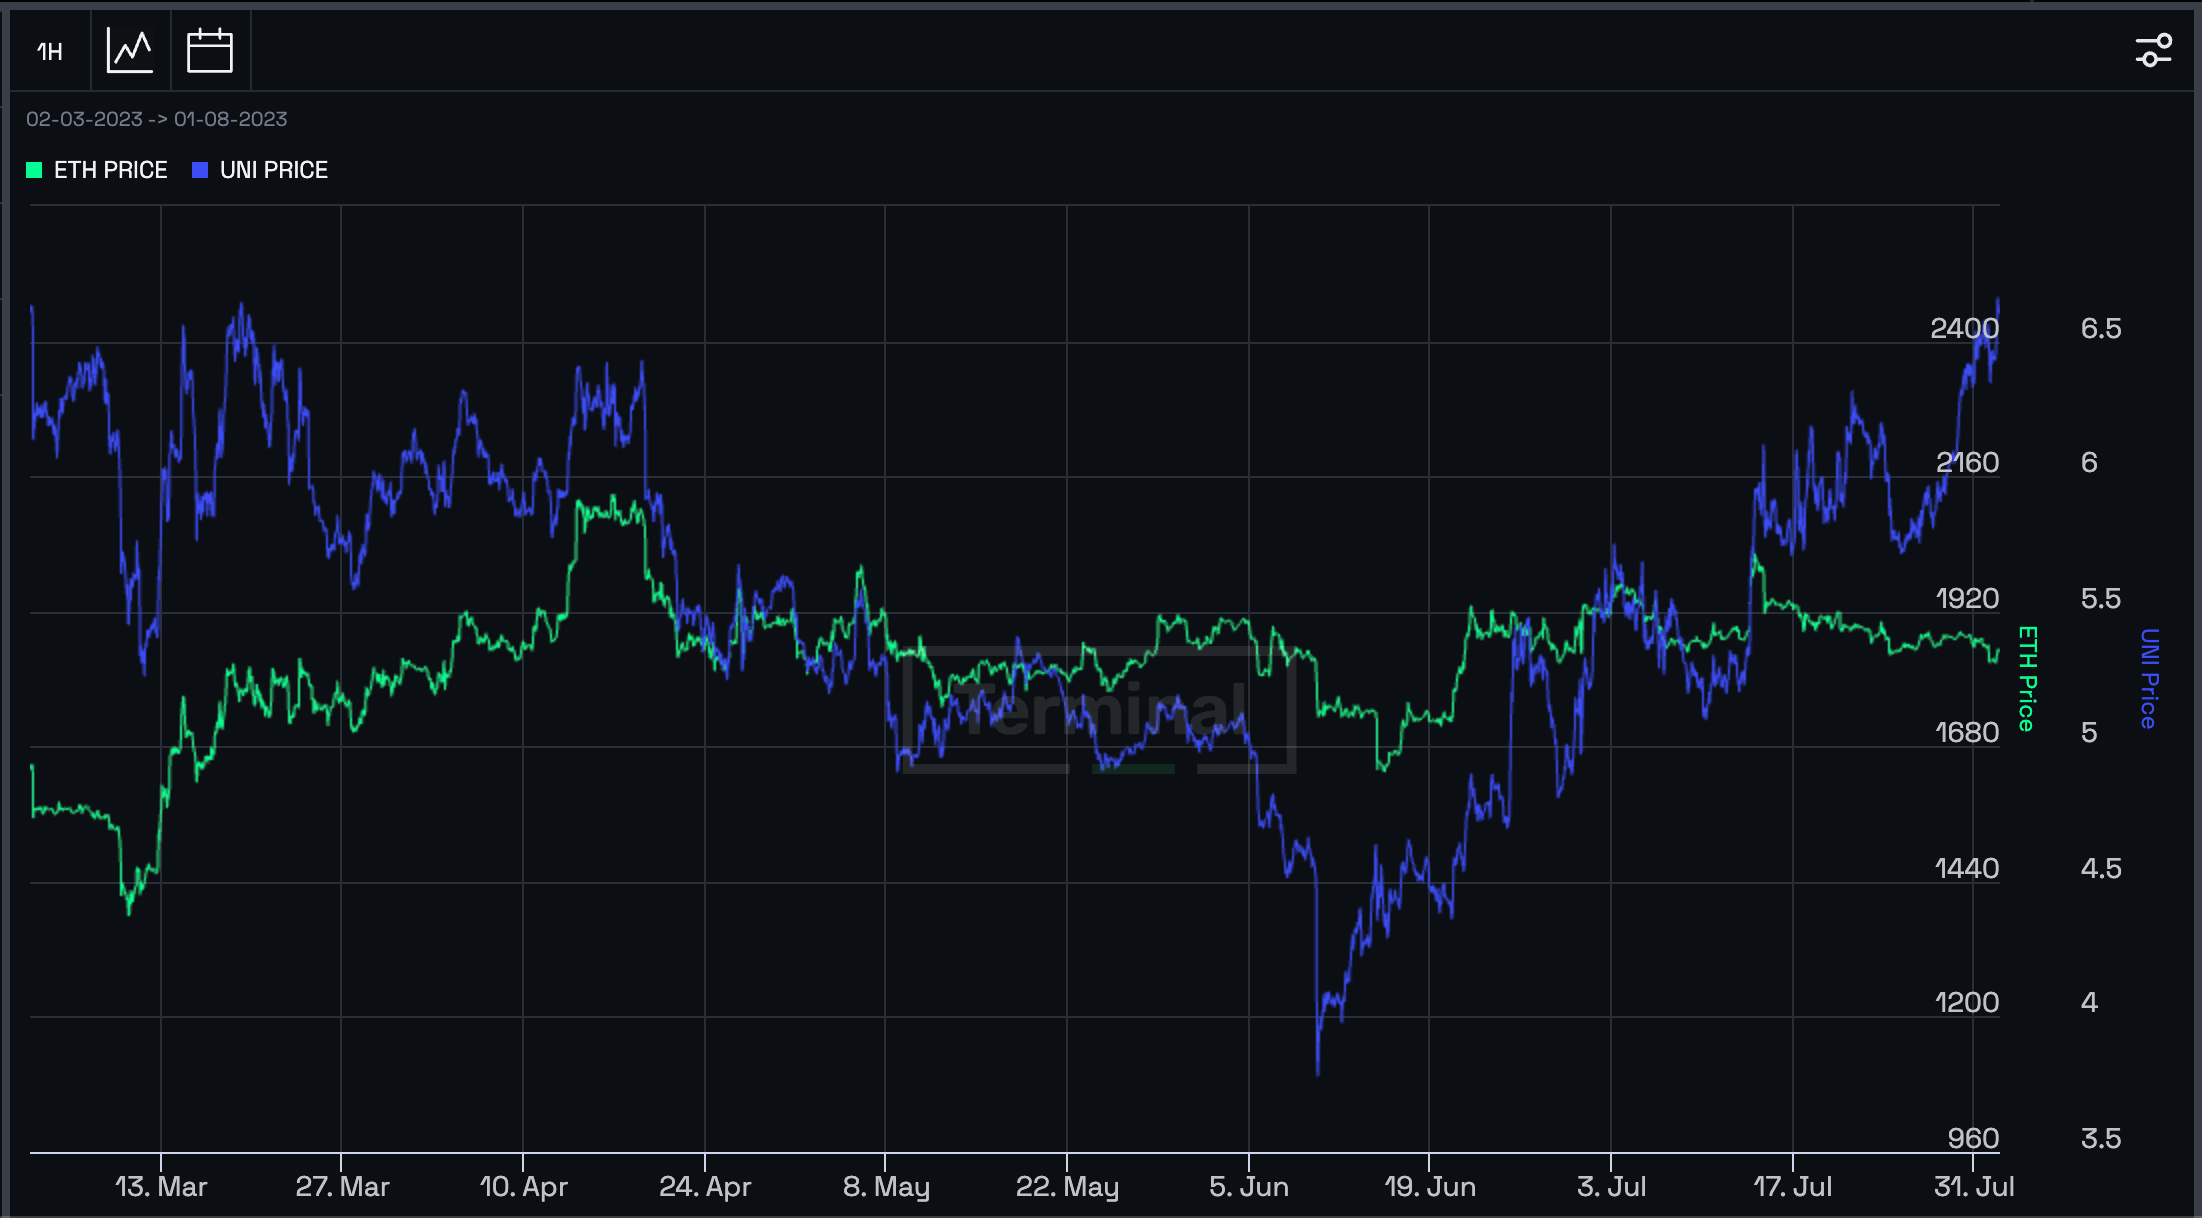This screenshot has width=2202, height=1218.
Task: Open the calendar date picker
Action: (x=210, y=51)
